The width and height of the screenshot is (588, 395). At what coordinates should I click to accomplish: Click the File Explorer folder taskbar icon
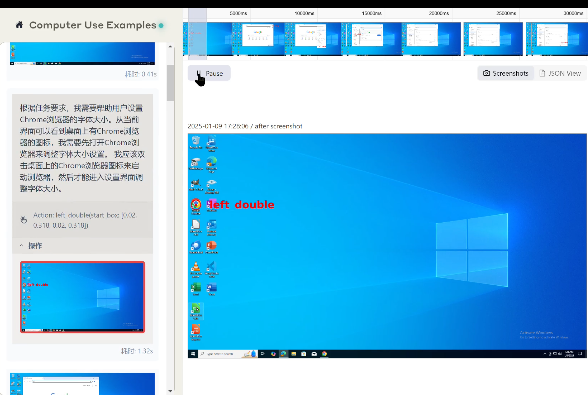click(x=294, y=354)
